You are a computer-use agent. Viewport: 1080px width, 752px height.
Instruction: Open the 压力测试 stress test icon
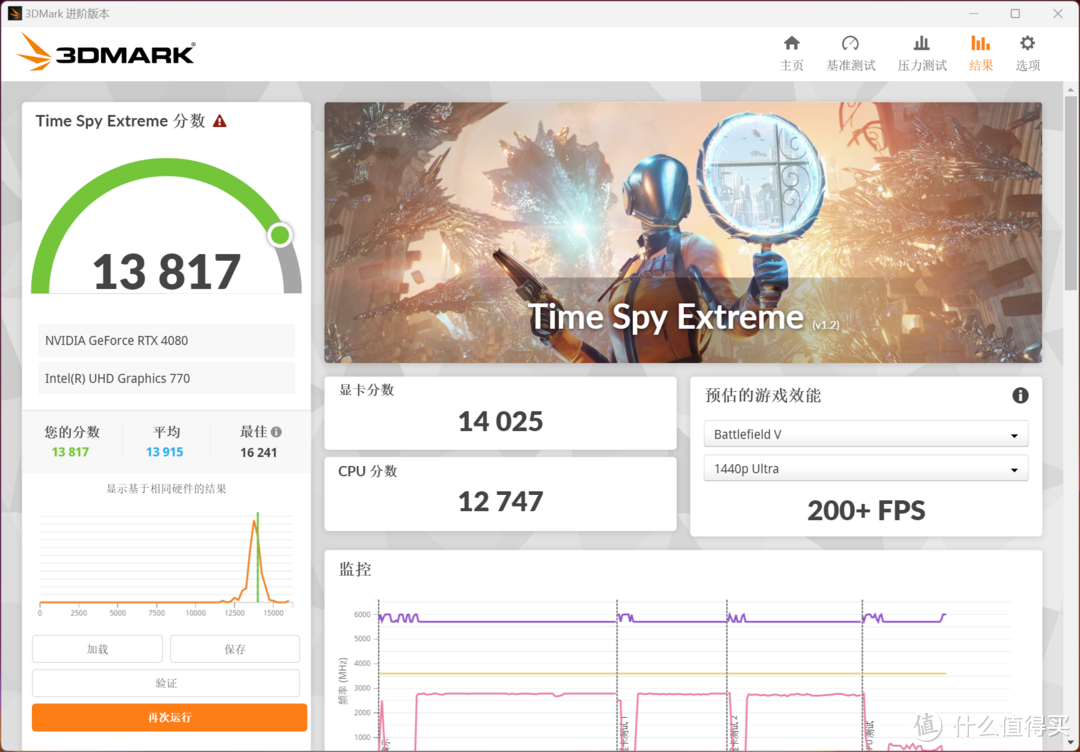922,43
